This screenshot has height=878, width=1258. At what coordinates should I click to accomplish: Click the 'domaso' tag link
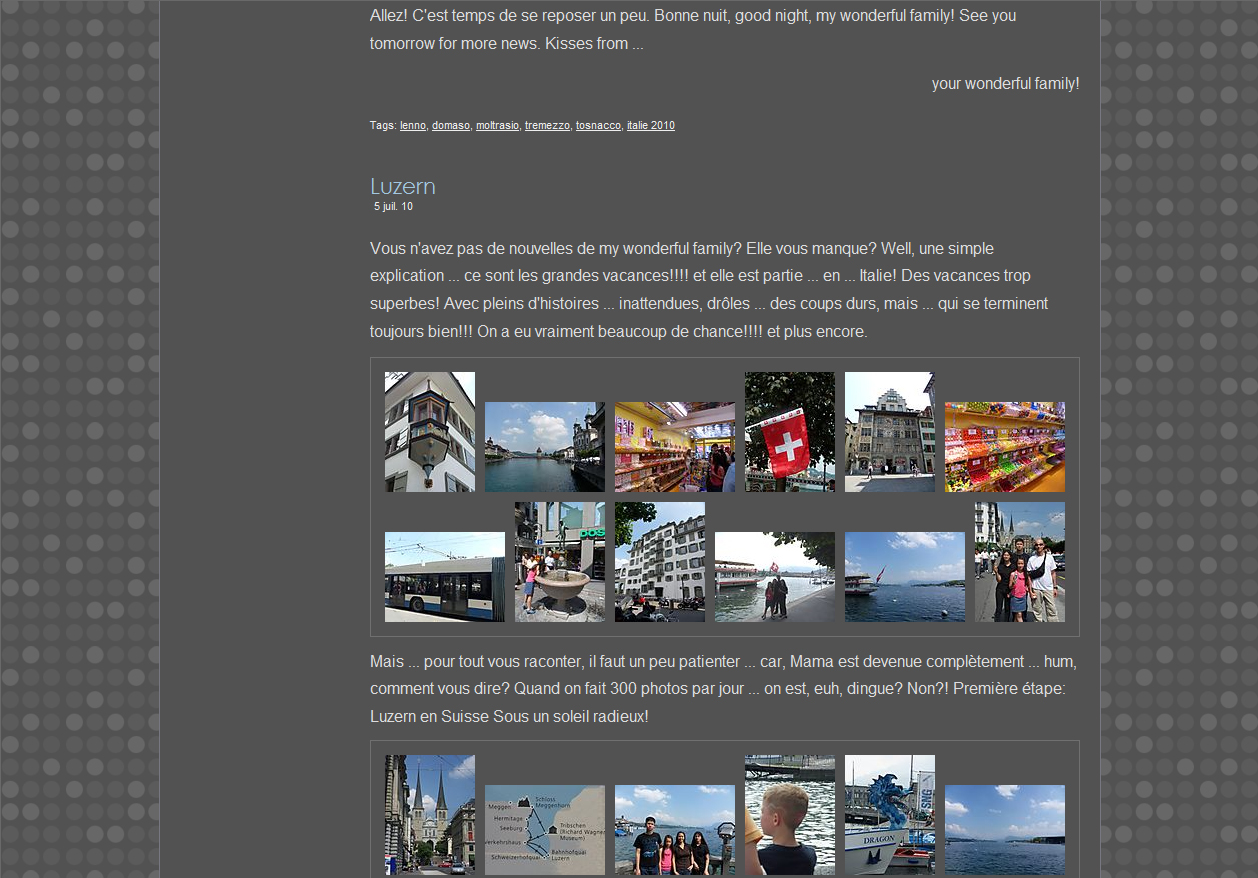[x=450, y=126]
